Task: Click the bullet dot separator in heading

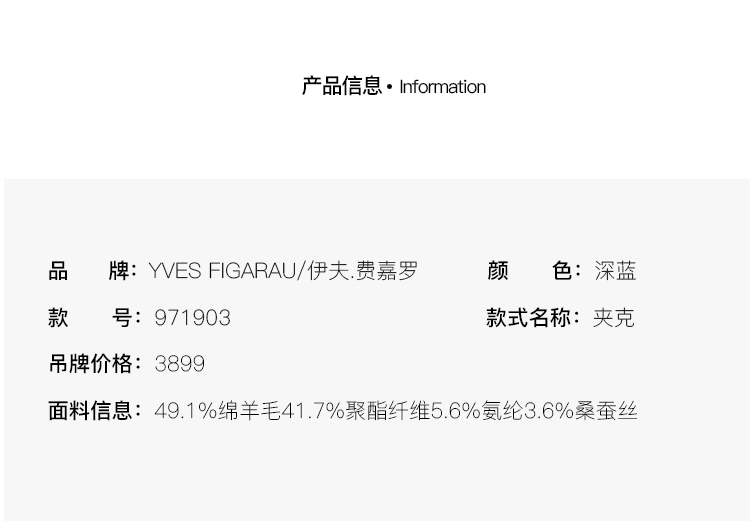Action: coord(390,87)
